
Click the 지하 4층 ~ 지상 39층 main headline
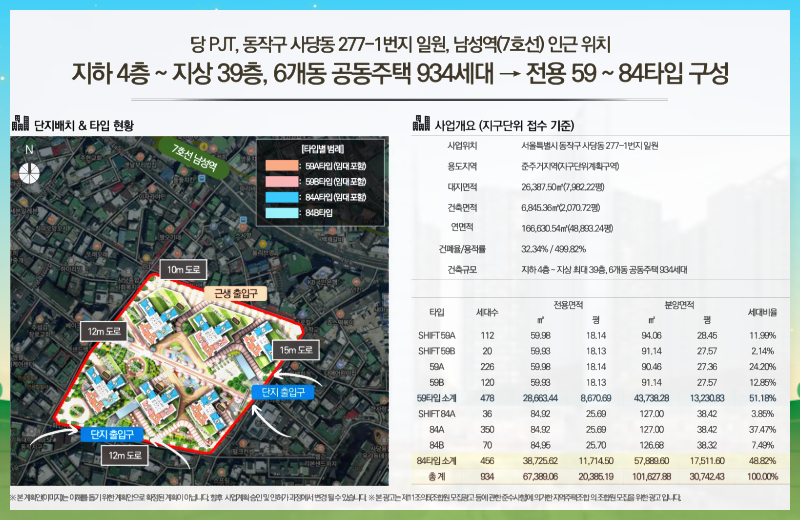[x=400, y=73]
